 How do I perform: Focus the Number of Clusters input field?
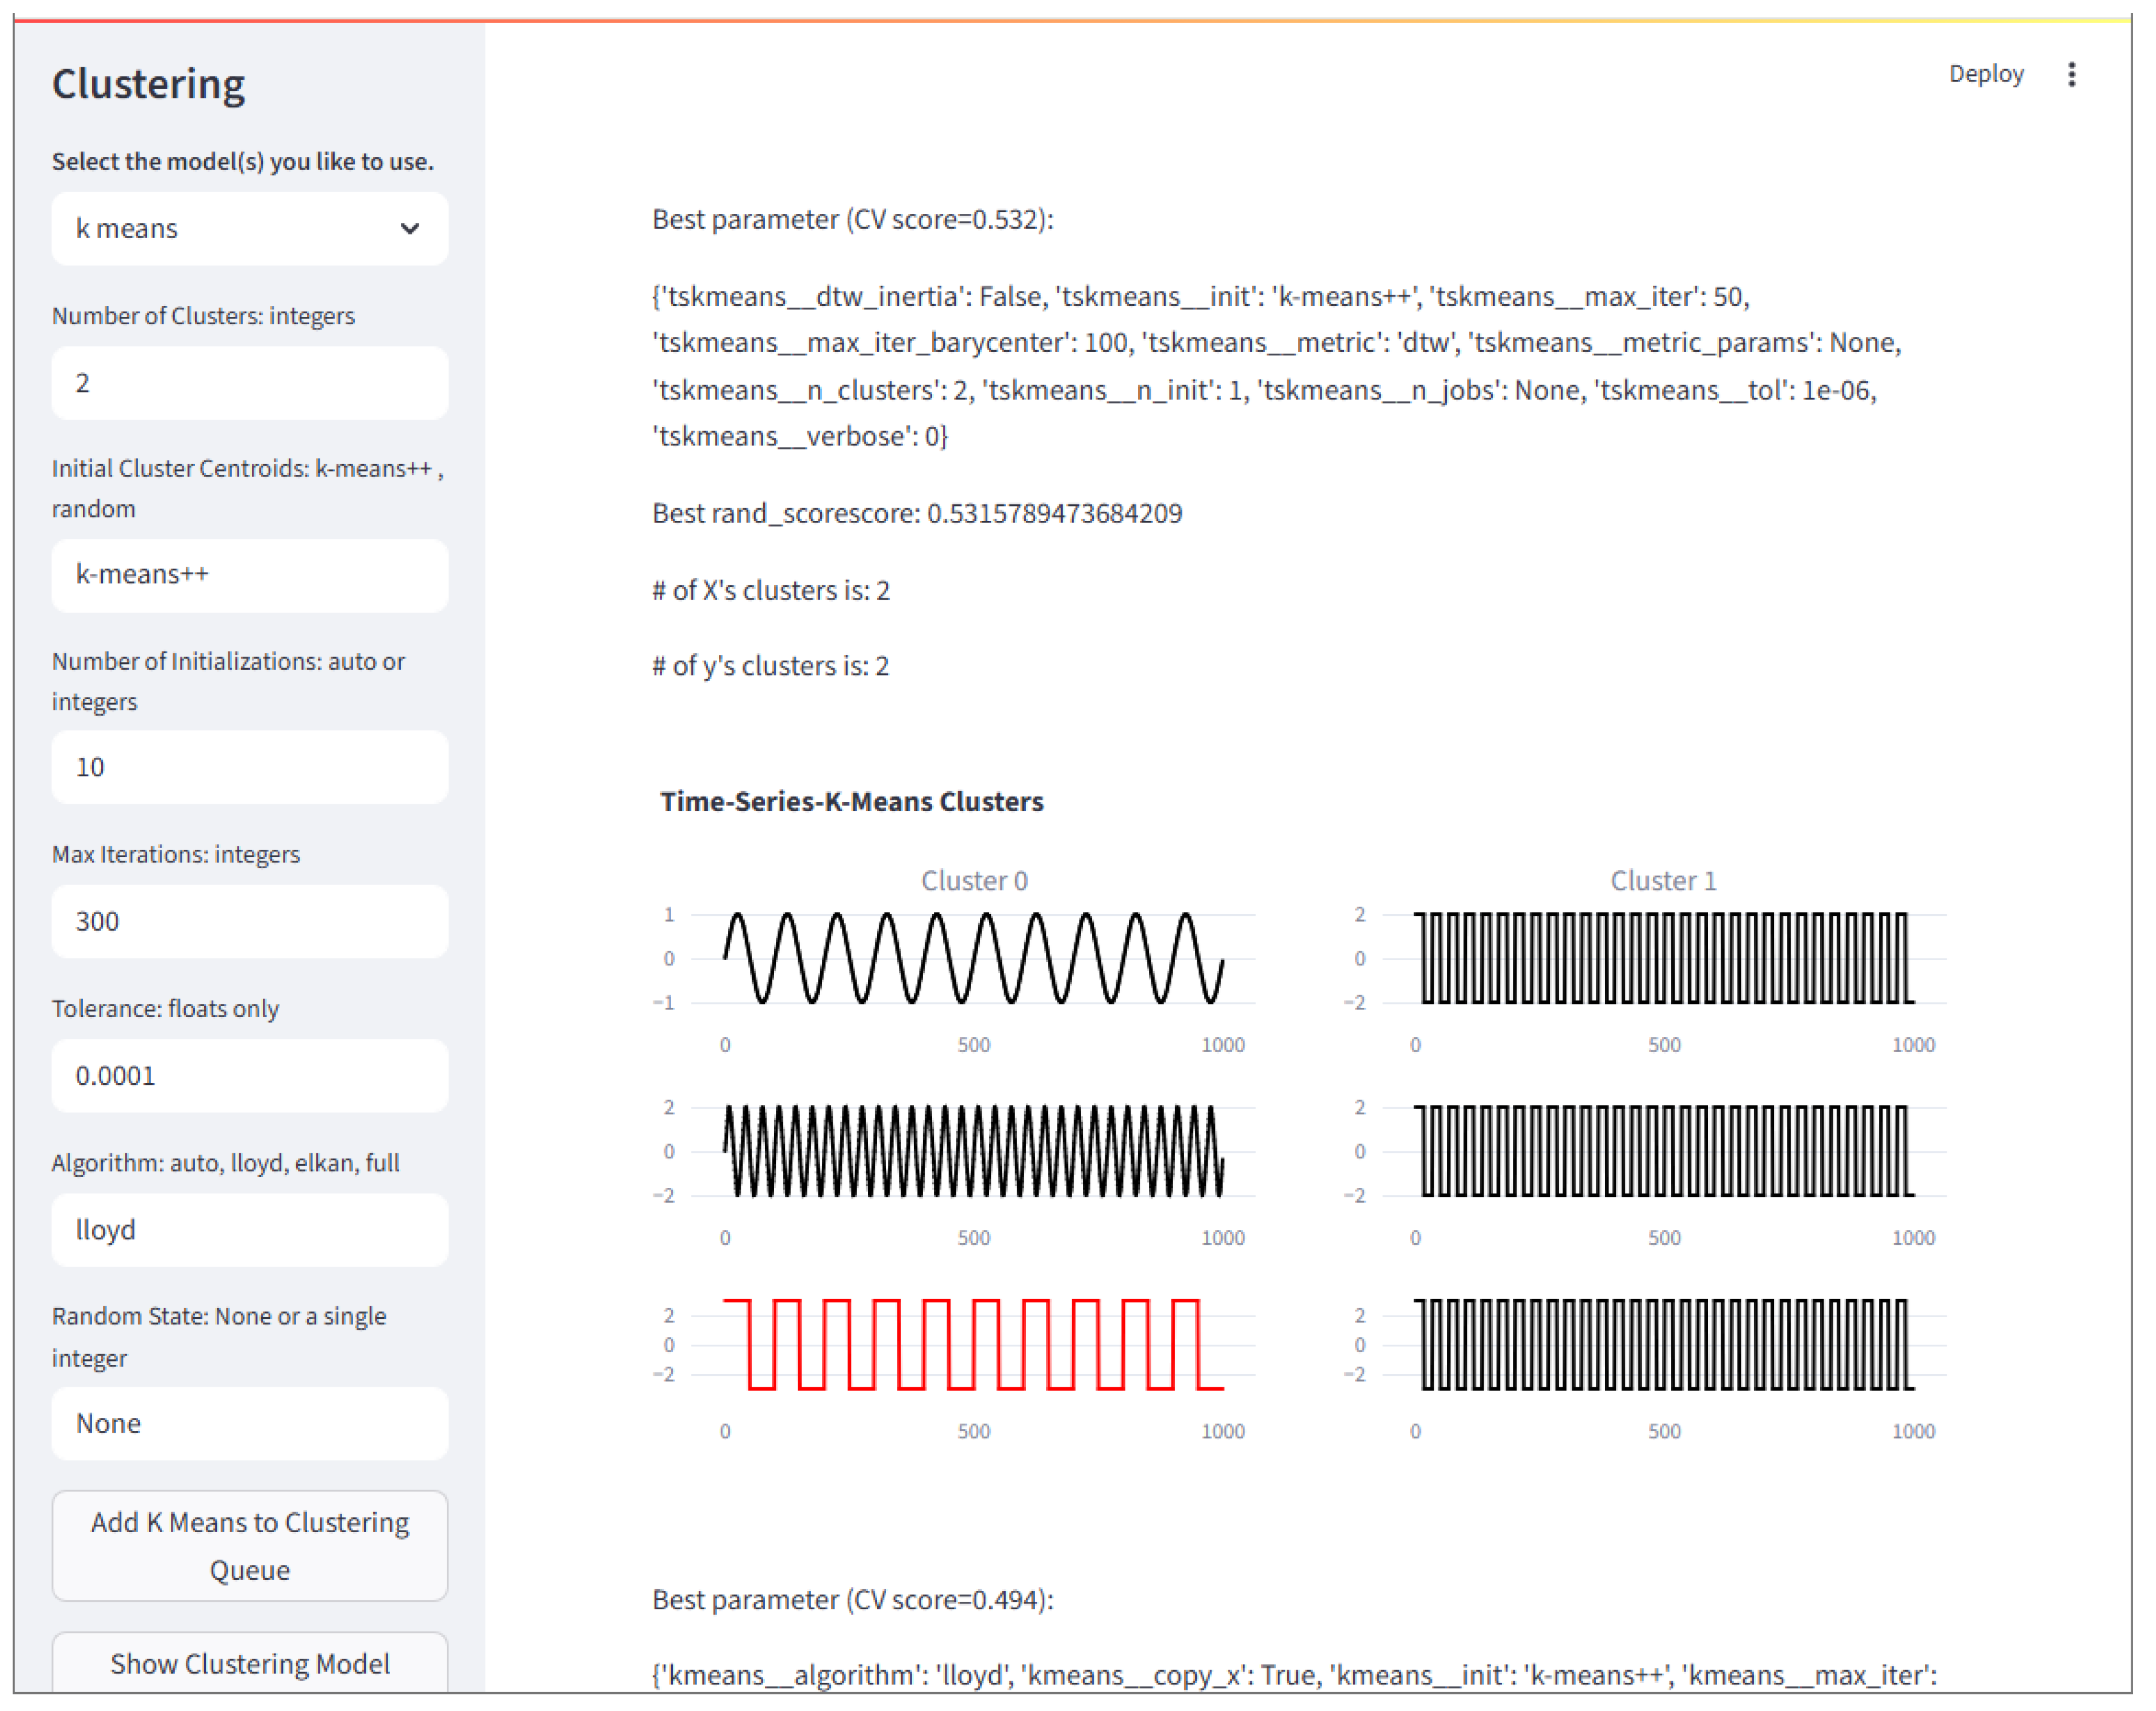[249, 383]
